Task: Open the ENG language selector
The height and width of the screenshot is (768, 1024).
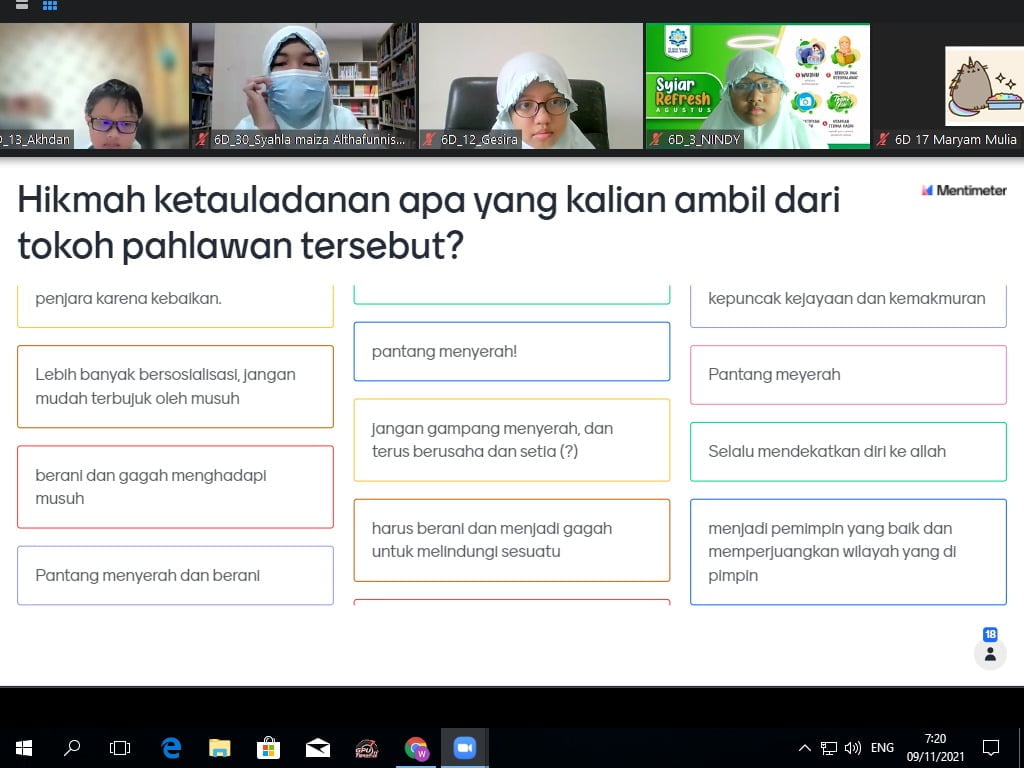Action: coord(882,747)
